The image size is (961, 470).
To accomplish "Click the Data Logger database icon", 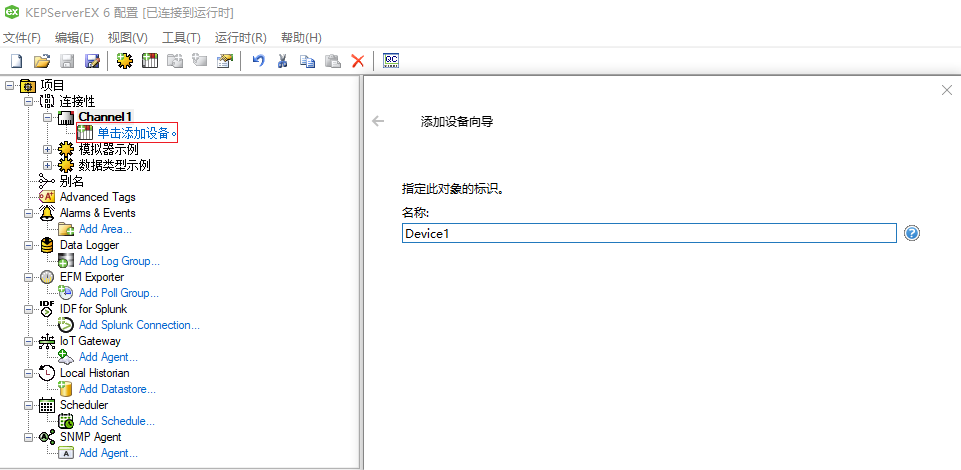I will click(47, 244).
